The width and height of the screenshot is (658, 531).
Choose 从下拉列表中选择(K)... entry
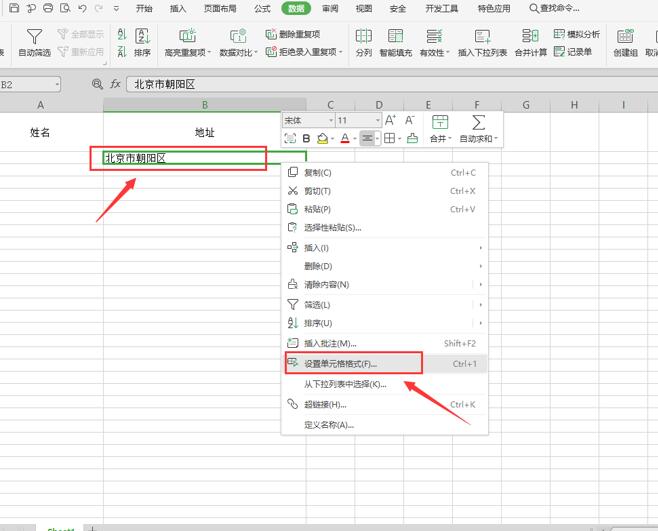pos(385,384)
